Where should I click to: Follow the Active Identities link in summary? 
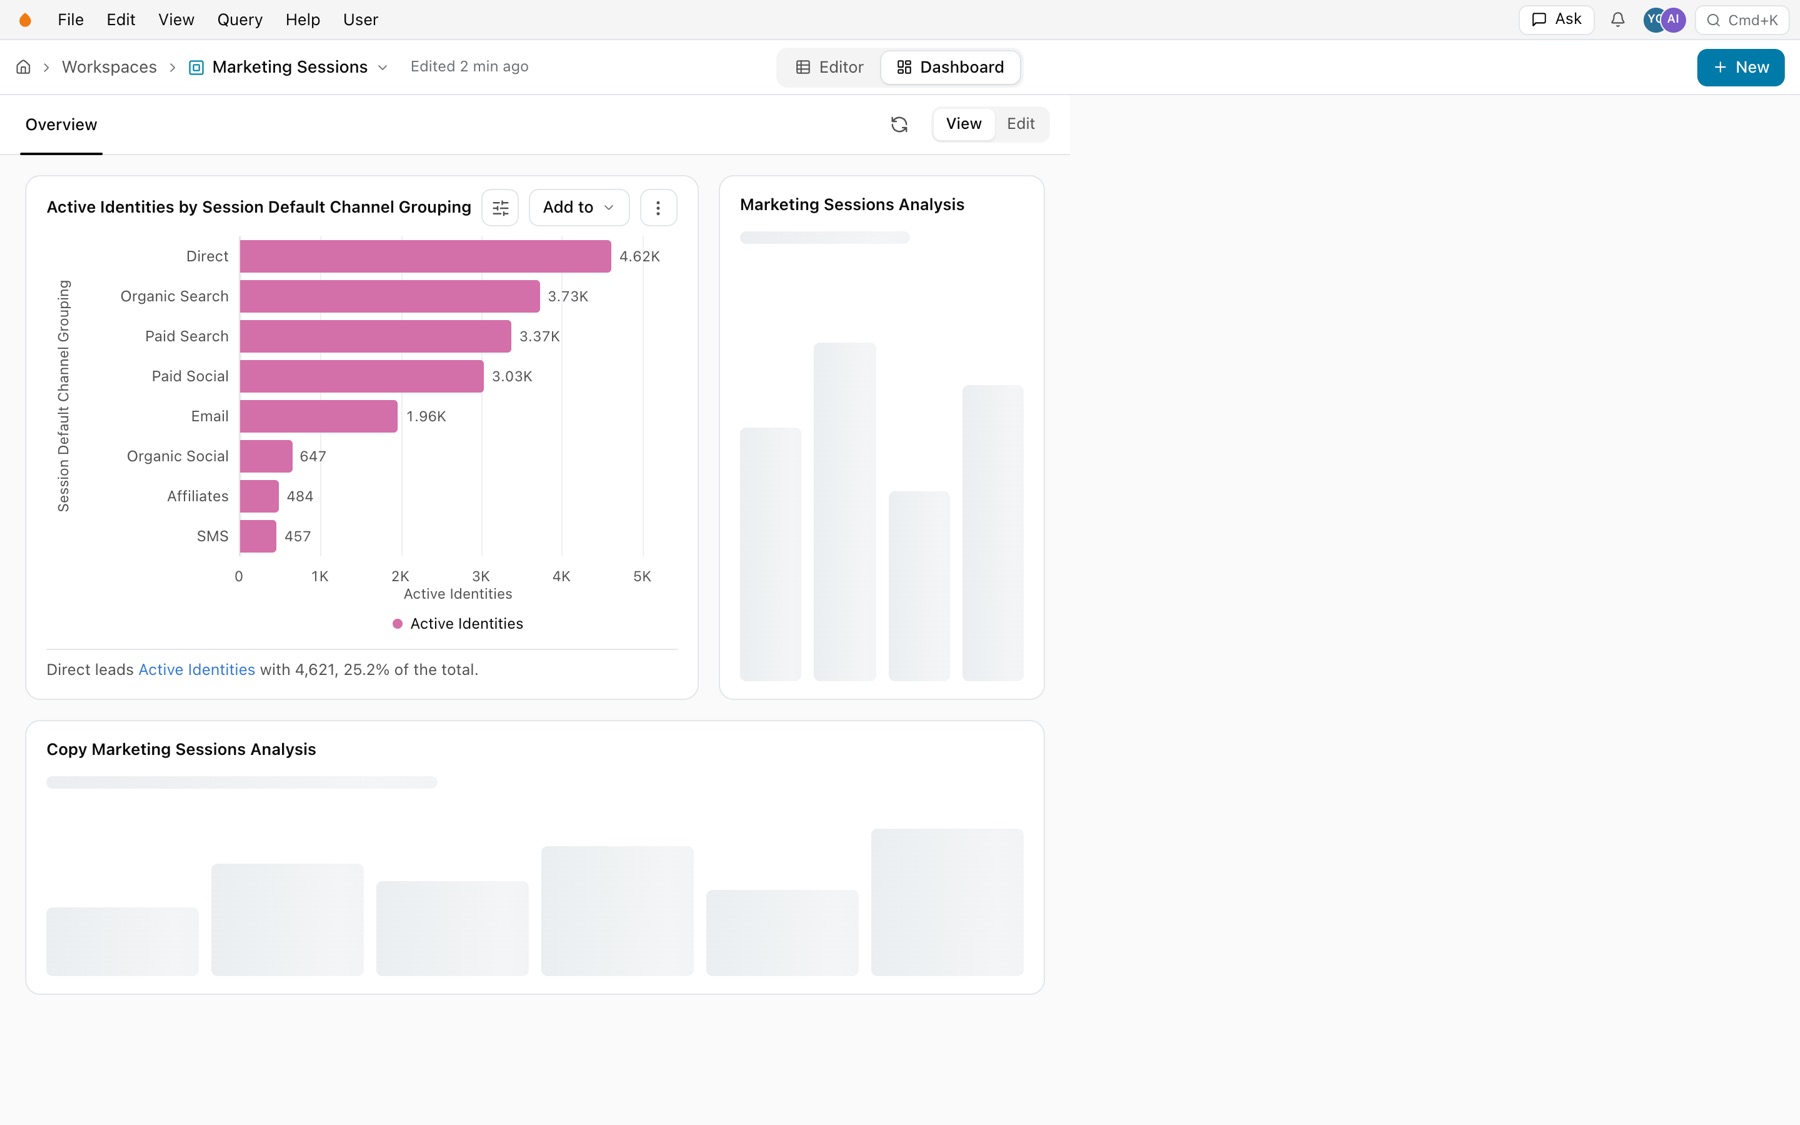click(196, 670)
